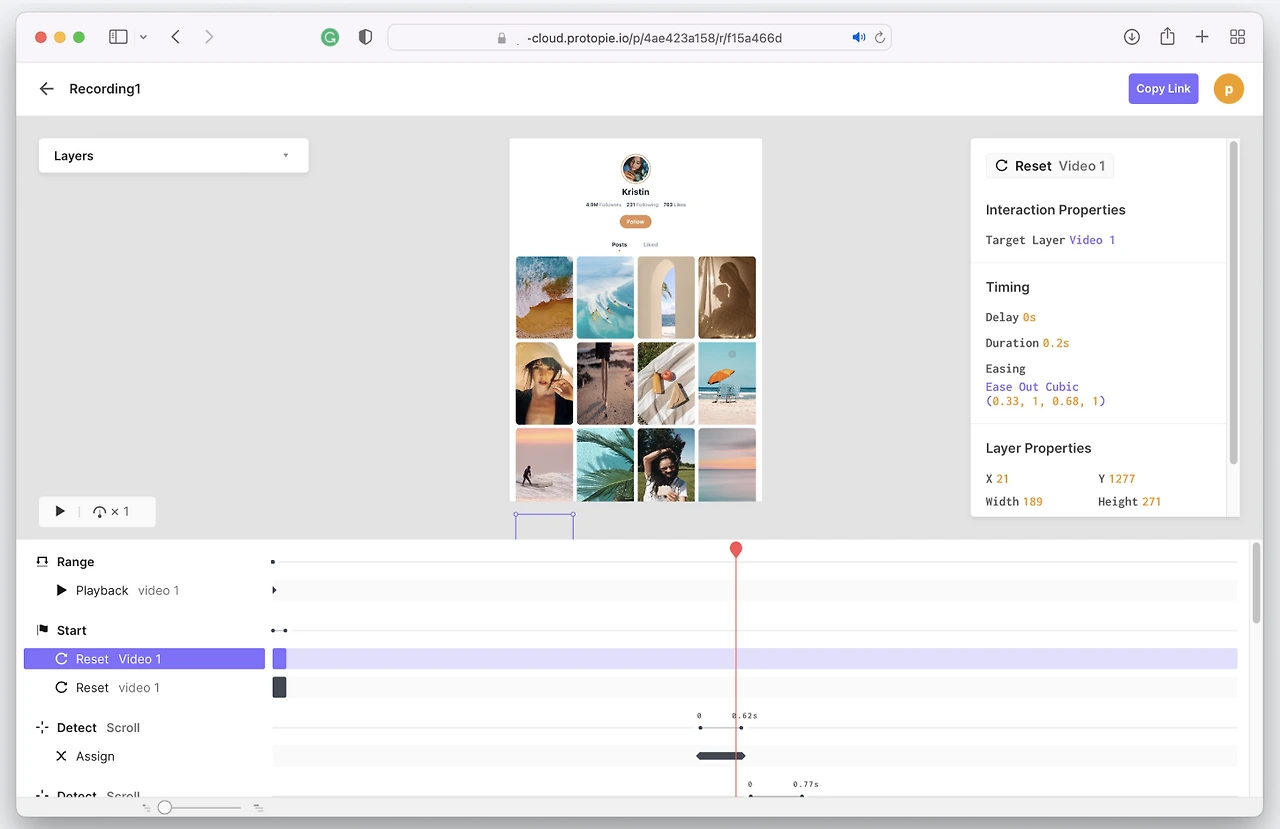Image resolution: width=1280 pixels, height=829 pixels.
Task: Select the Assign clip bar on the timeline
Action: tap(721, 756)
